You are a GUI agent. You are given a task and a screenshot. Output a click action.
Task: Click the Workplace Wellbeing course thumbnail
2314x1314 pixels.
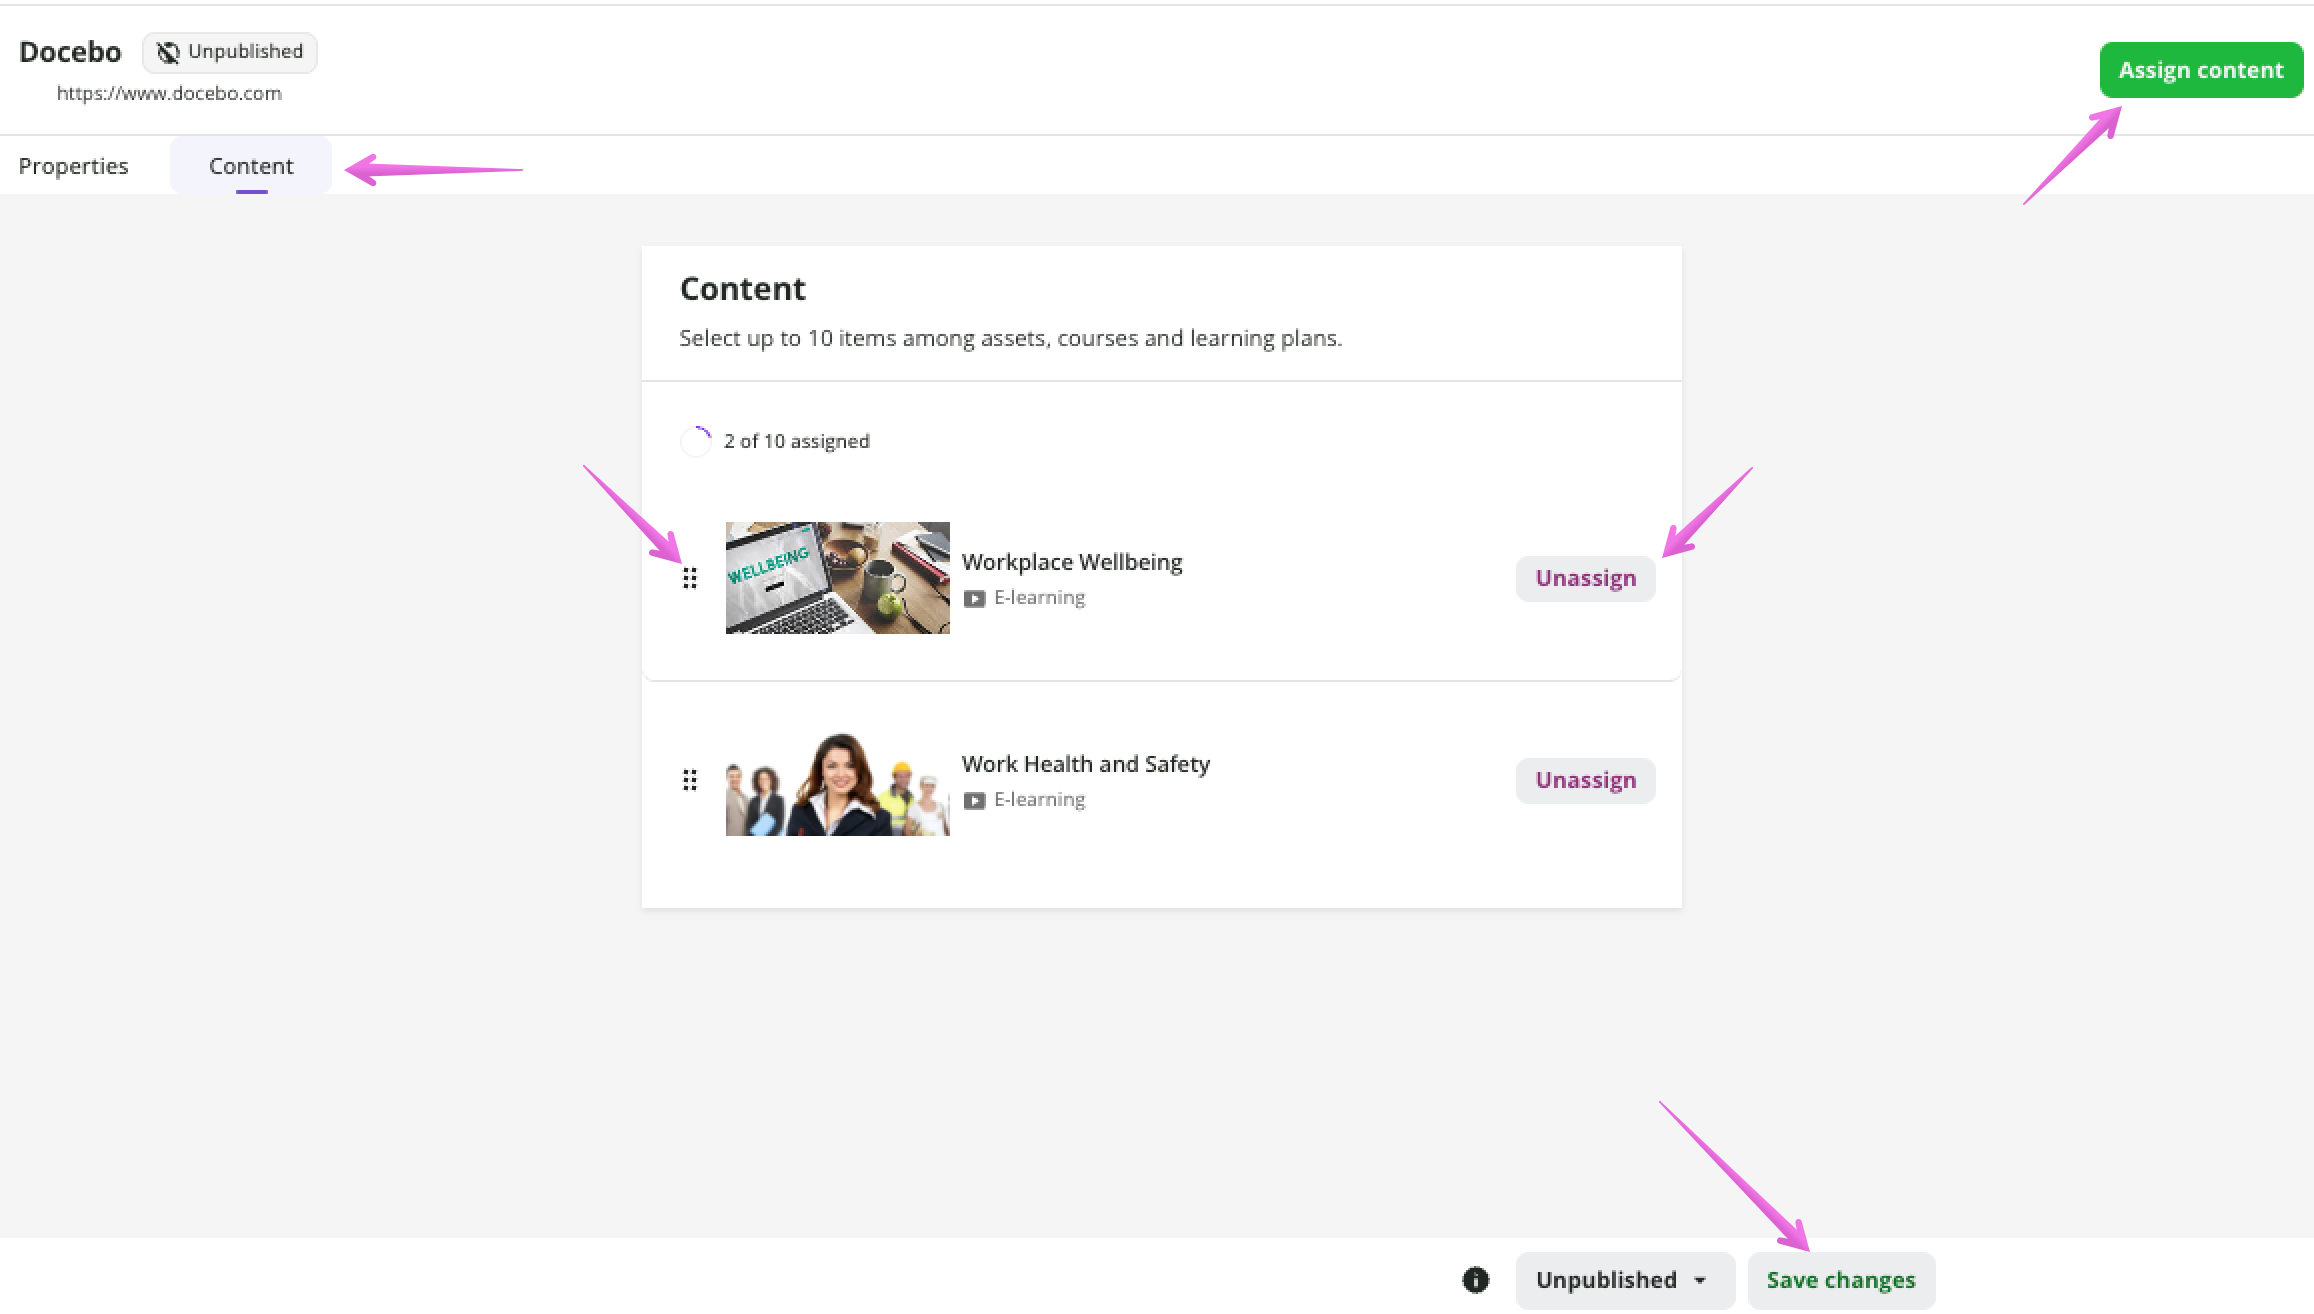click(837, 578)
